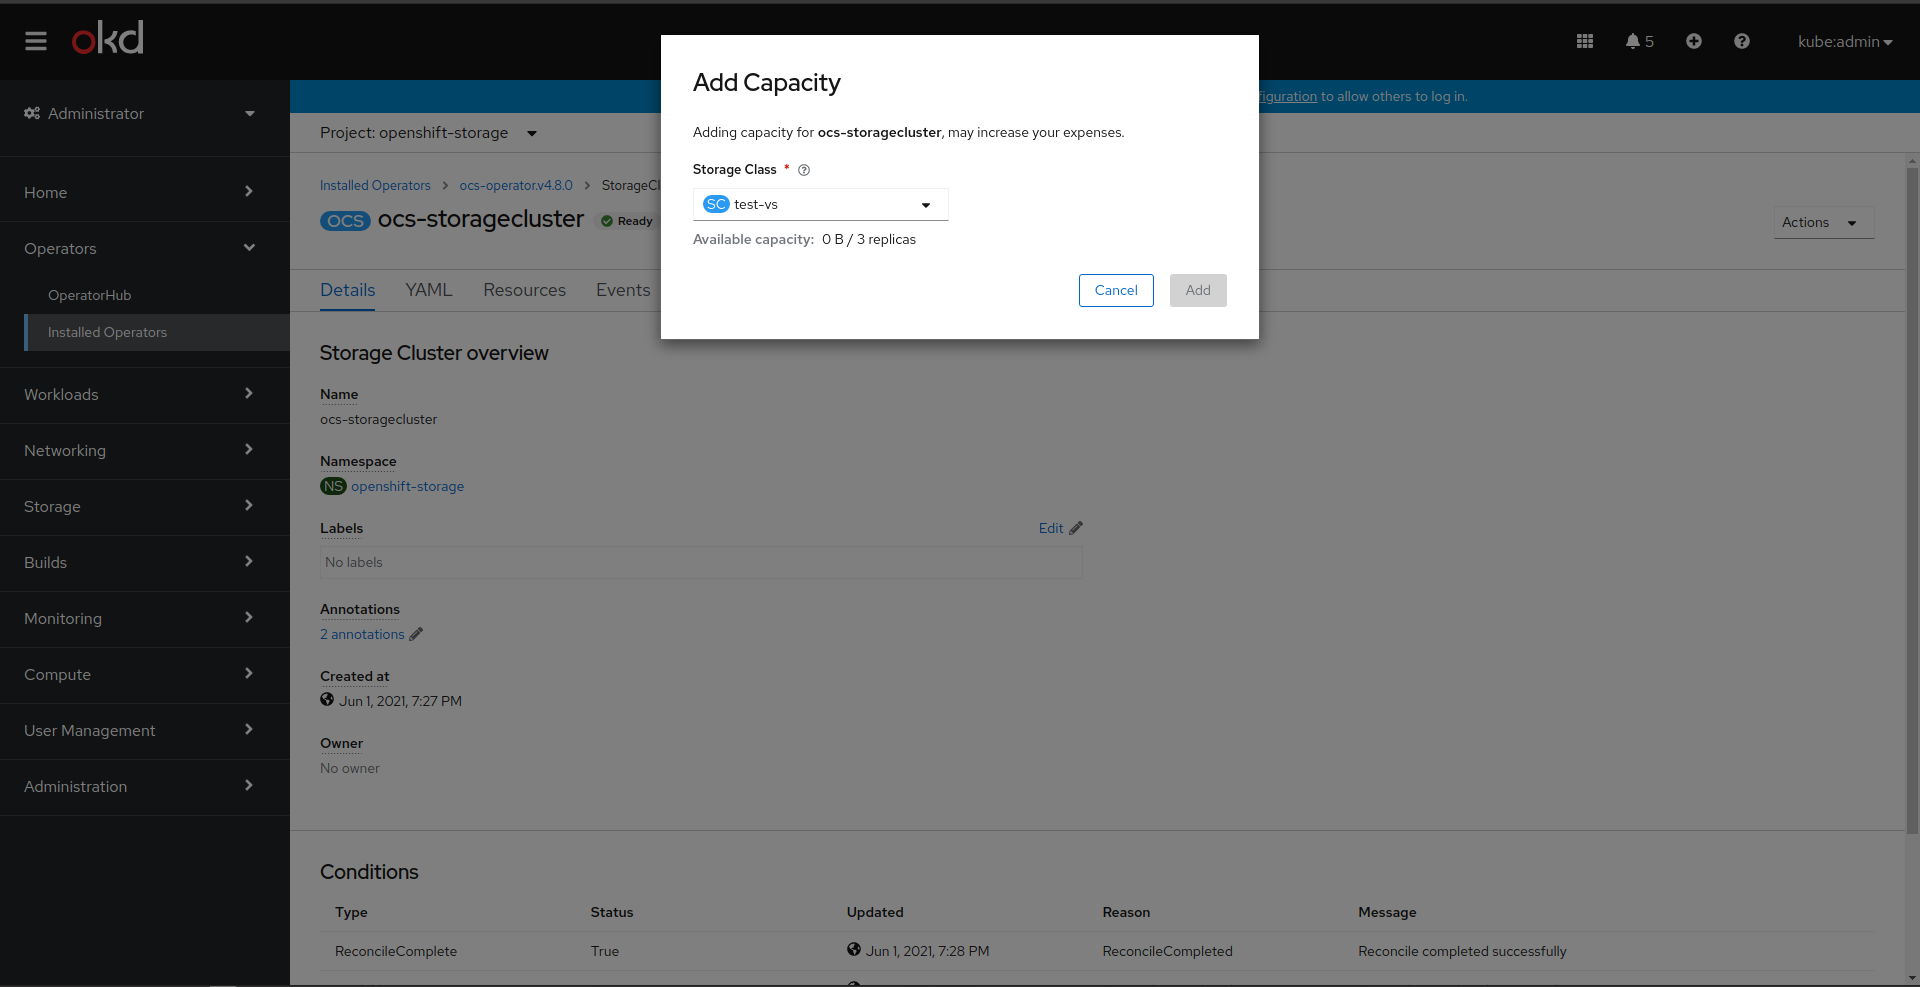Click the configuration link in banner

pos(1288,96)
